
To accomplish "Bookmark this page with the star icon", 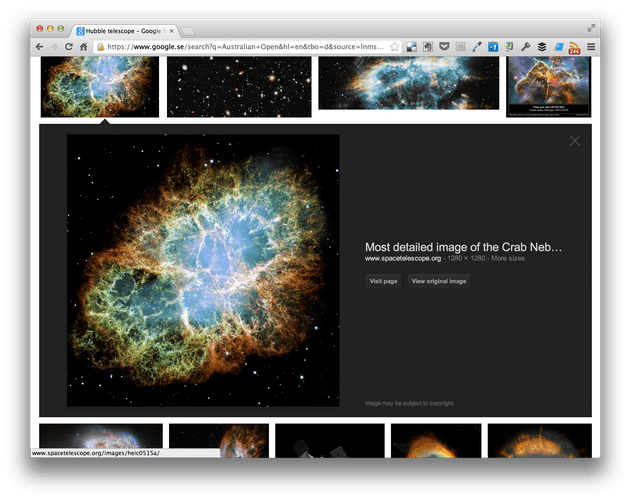I will 396,47.
